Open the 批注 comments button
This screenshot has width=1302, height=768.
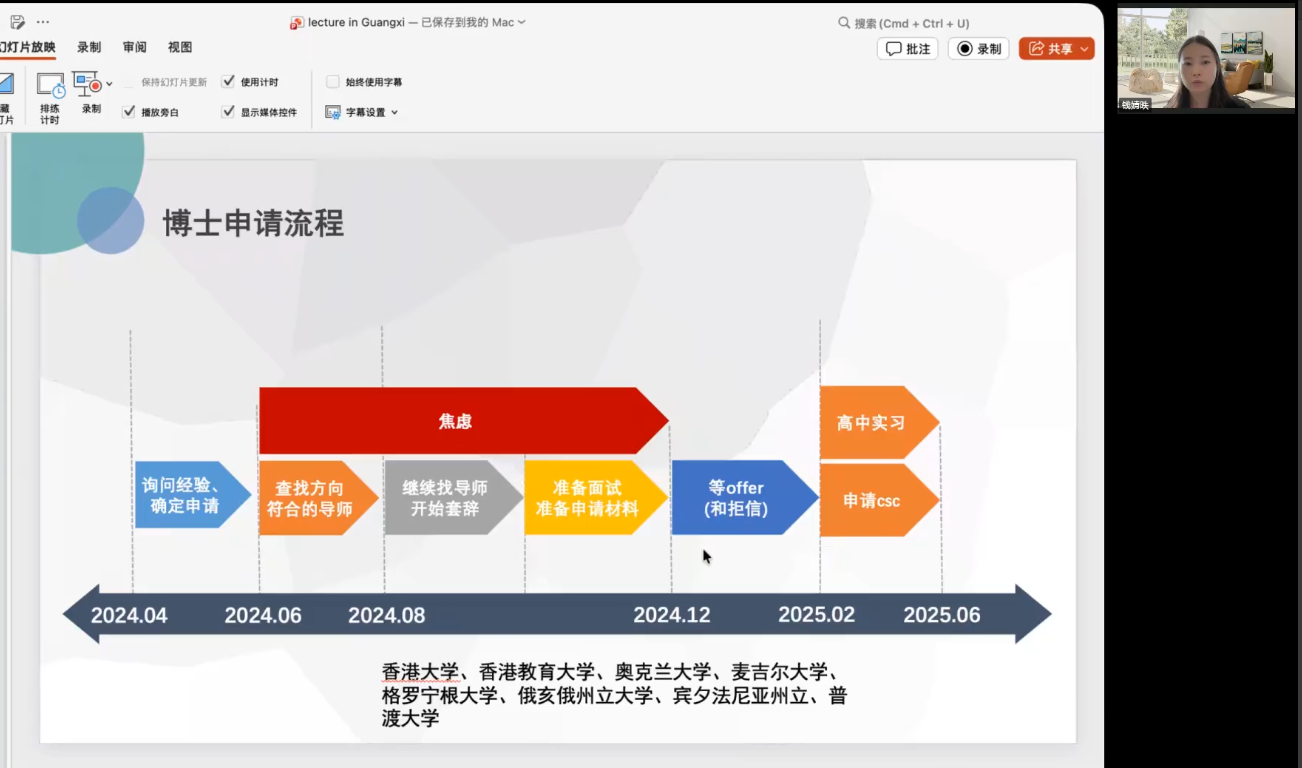pos(907,48)
